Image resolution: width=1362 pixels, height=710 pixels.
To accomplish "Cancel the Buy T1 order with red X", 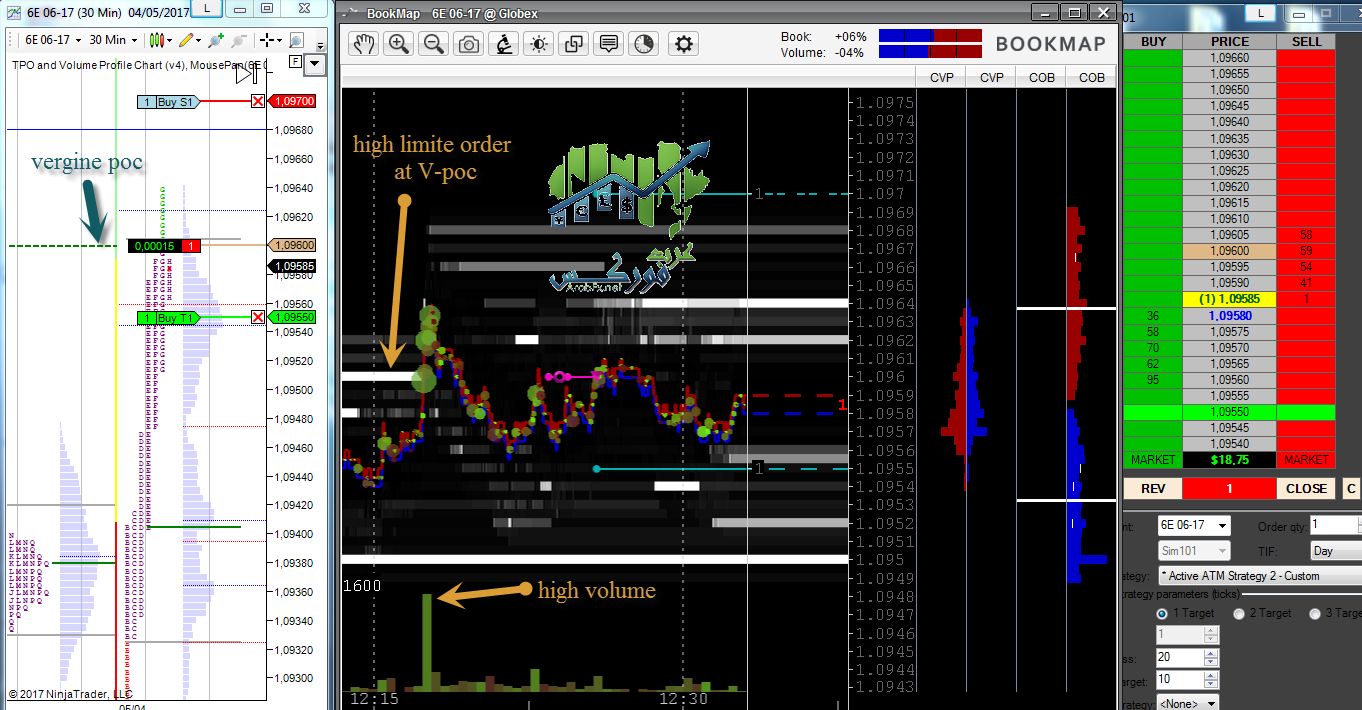I will pos(258,318).
